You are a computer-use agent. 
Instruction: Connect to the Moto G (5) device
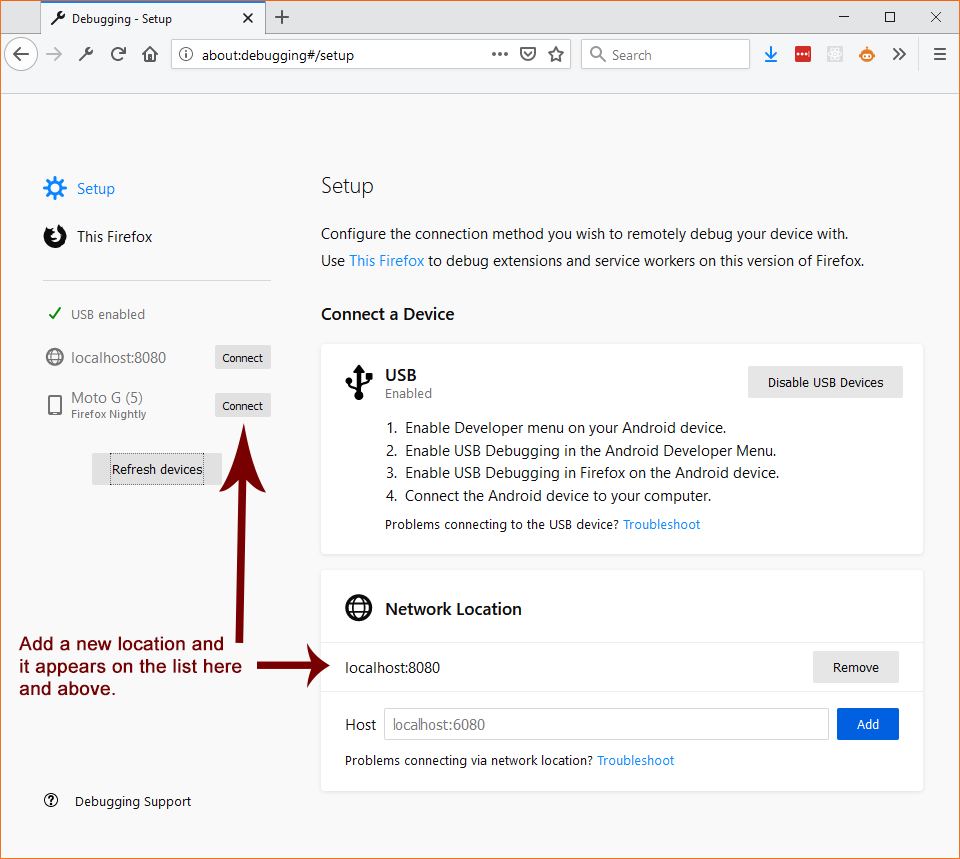(242, 406)
